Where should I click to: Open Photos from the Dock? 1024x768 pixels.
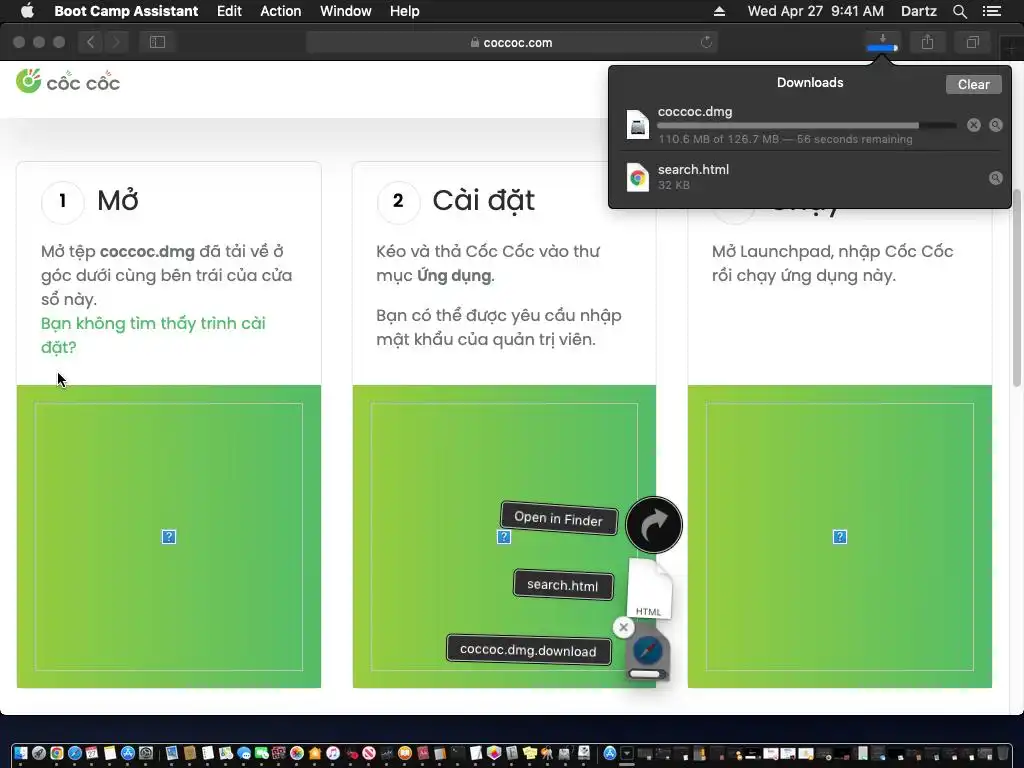[x=297, y=753]
